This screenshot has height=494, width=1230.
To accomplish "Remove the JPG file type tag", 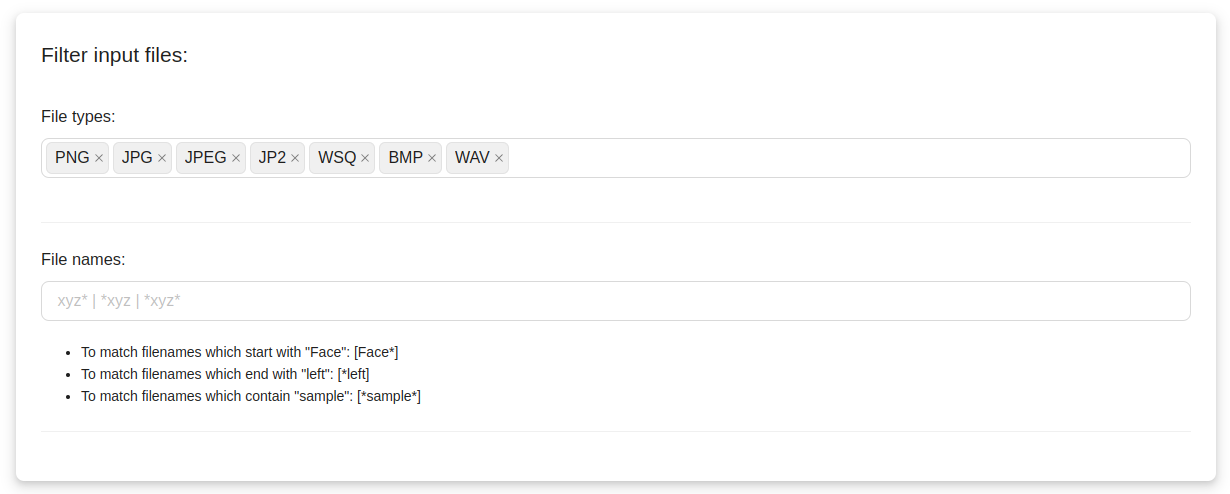I will pos(162,158).
